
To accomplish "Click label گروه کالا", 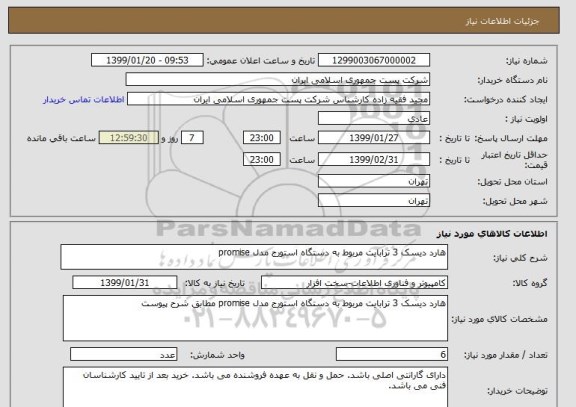I will [x=530, y=283].
